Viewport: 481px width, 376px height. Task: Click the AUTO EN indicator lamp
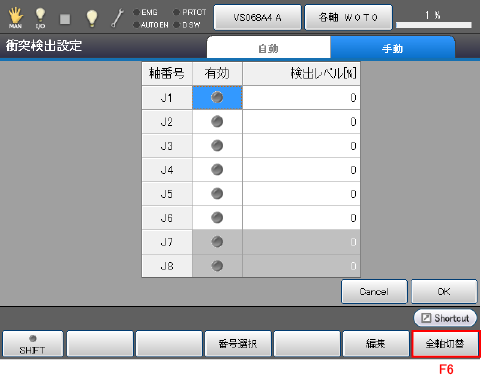coord(136,25)
